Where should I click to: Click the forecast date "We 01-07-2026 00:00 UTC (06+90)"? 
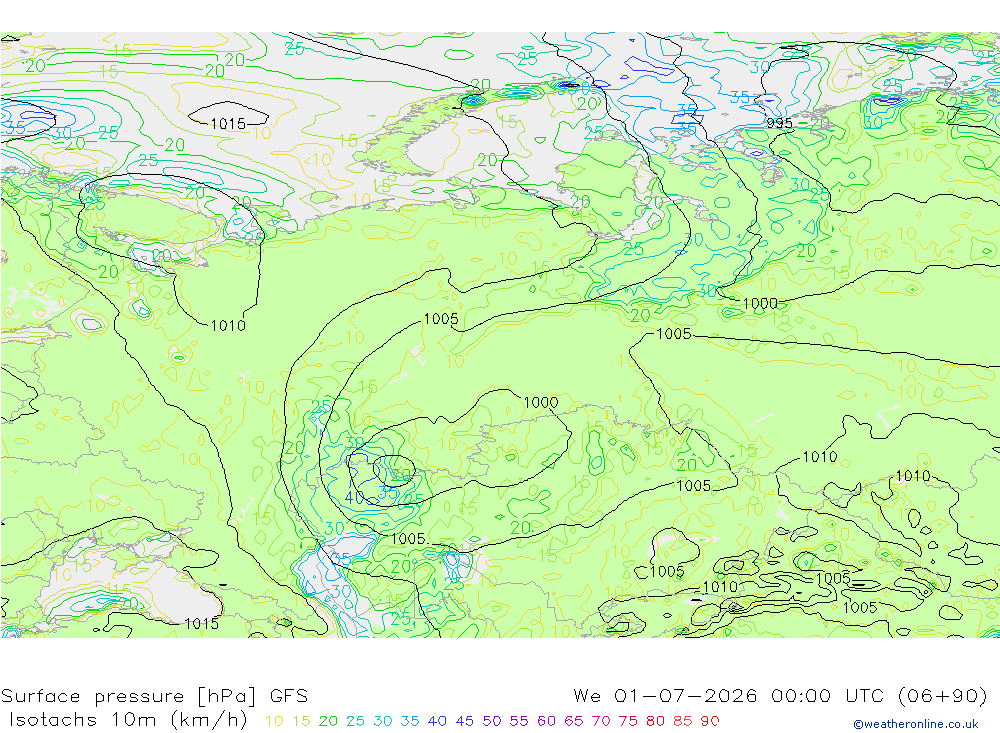pyautogui.click(x=780, y=695)
